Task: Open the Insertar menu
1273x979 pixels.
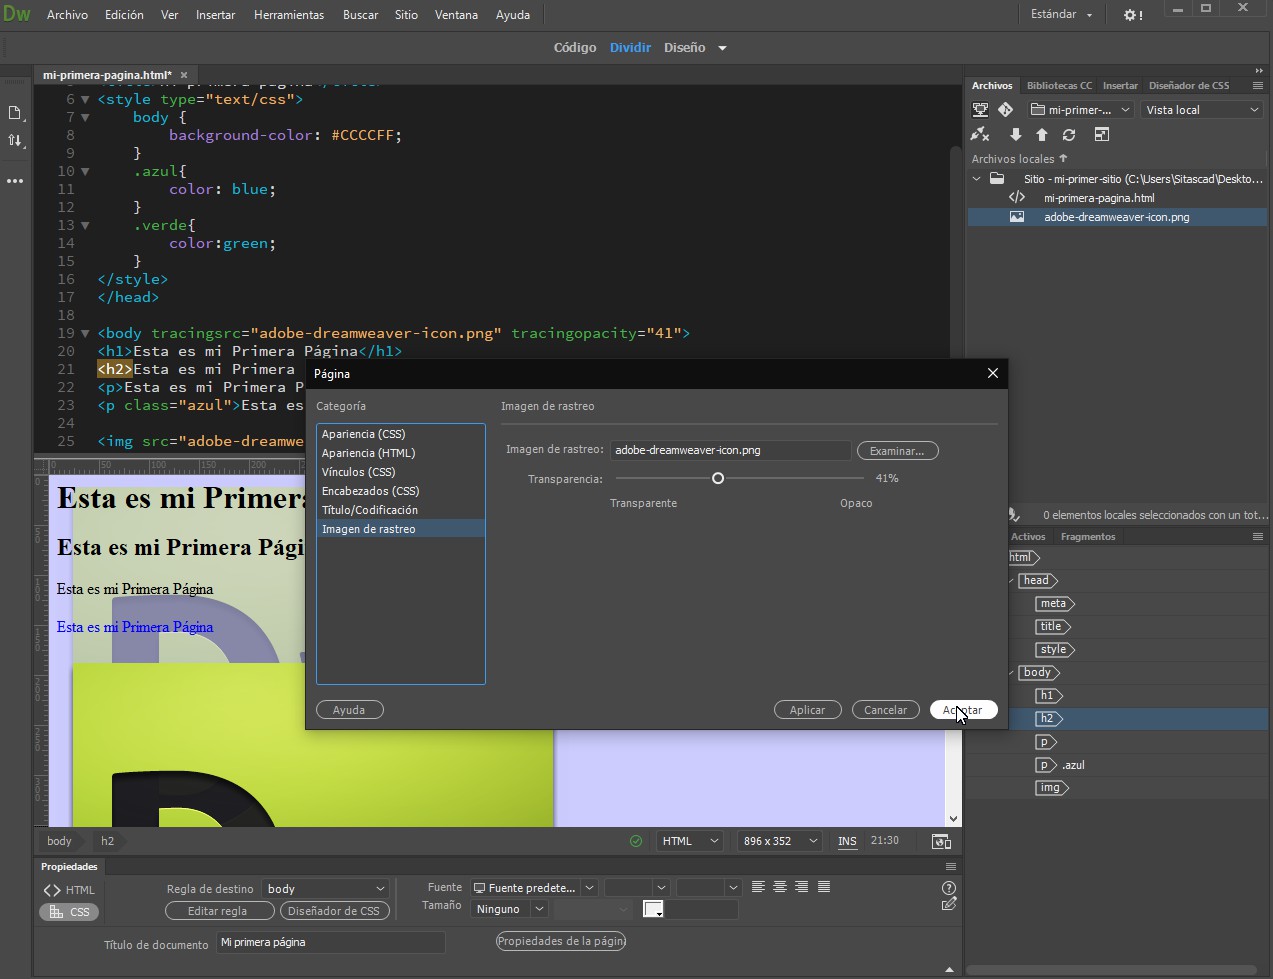Action: [x=215, y=15]
